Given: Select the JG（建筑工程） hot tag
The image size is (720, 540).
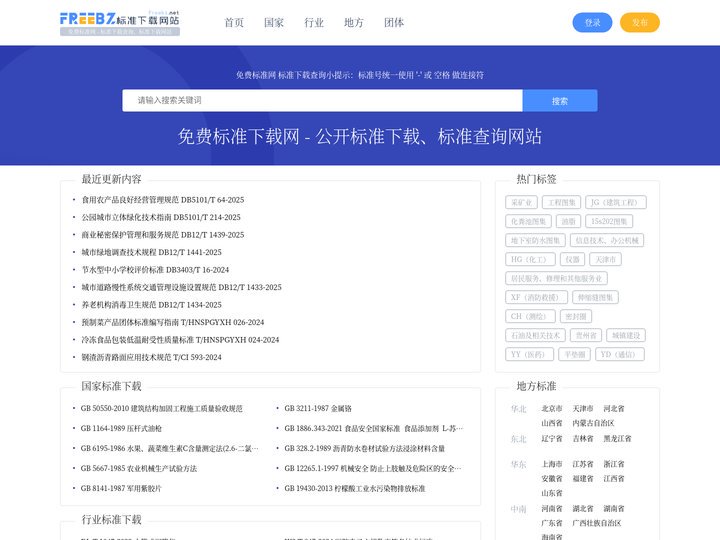Looking at the screenshot, I should 616,202.
